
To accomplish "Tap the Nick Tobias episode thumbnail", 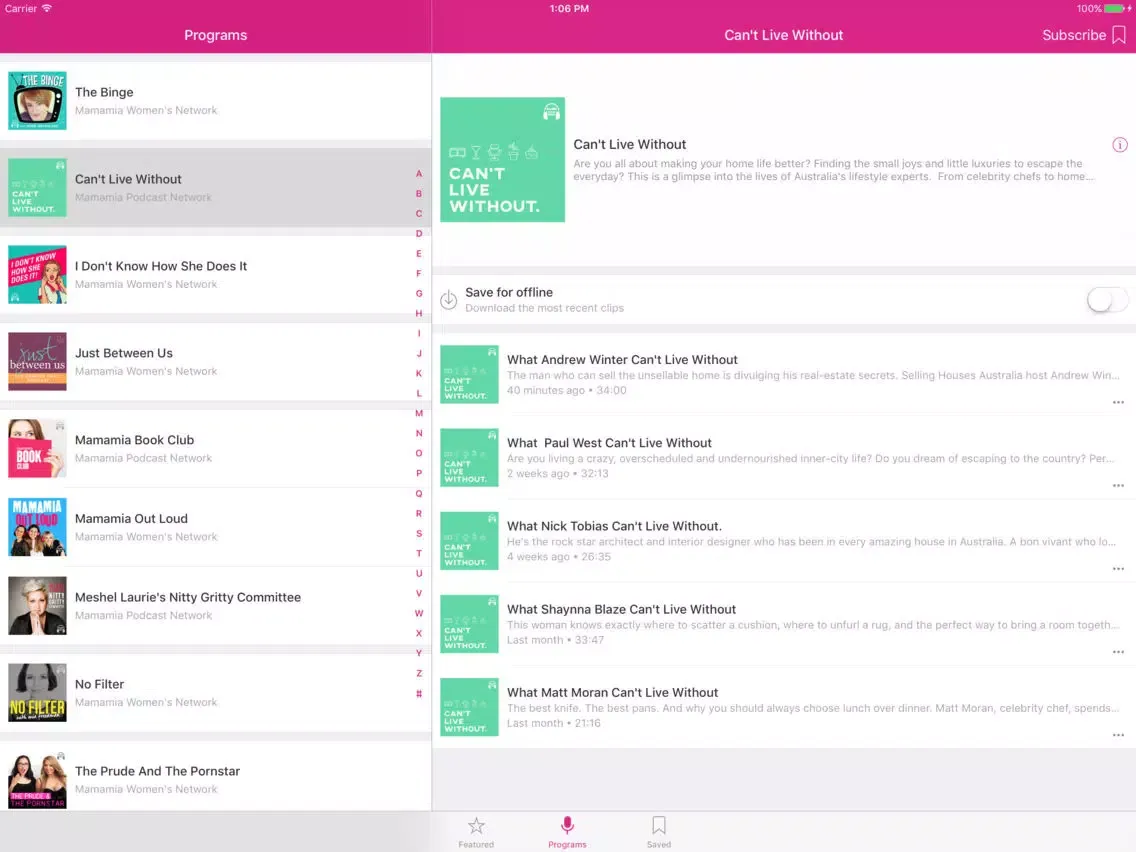I will click(469, 540).
